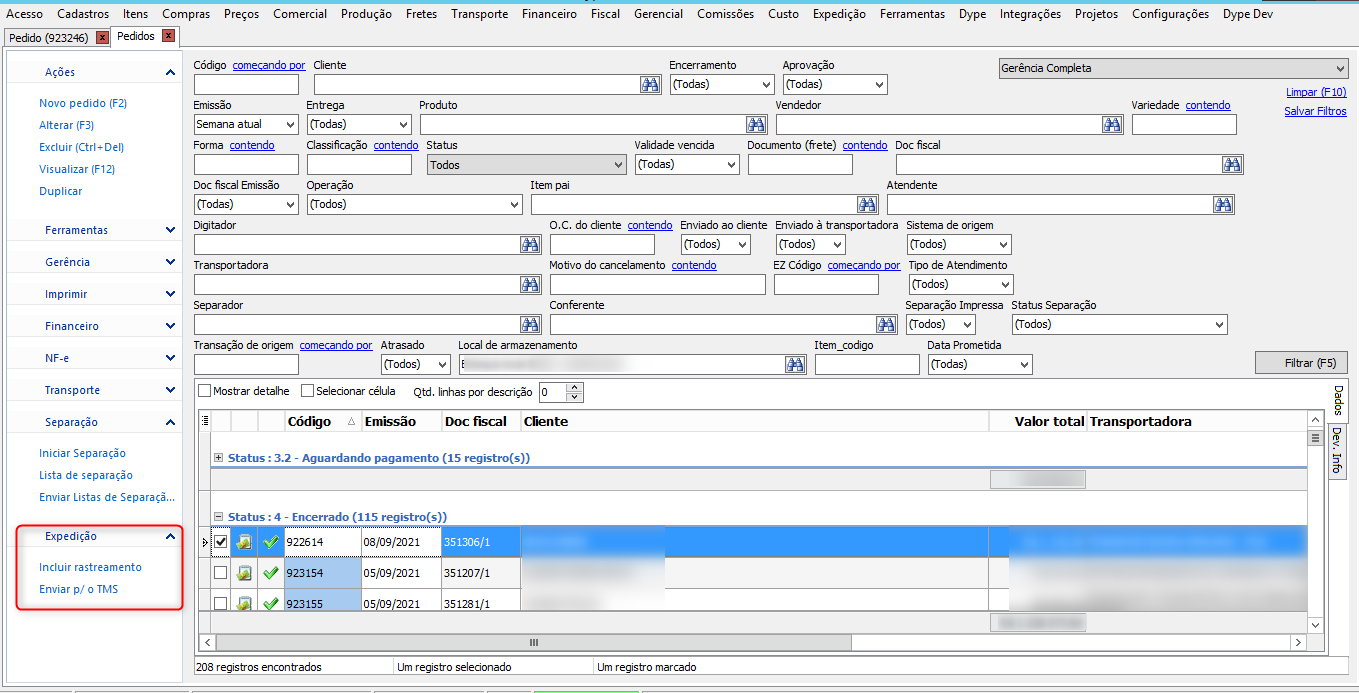
Task: Open Vendedor search binoculars icon
Action: coord(1112,125)
